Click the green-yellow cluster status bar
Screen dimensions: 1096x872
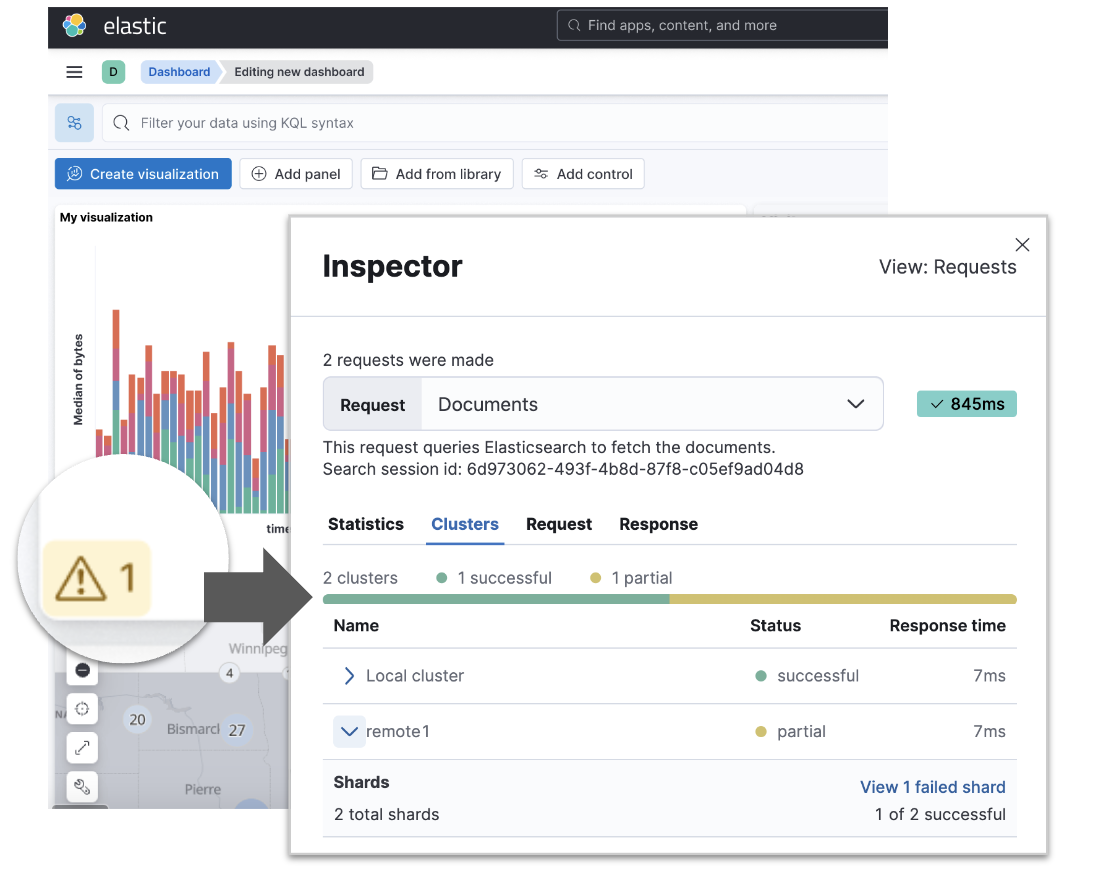click(668, 598)
